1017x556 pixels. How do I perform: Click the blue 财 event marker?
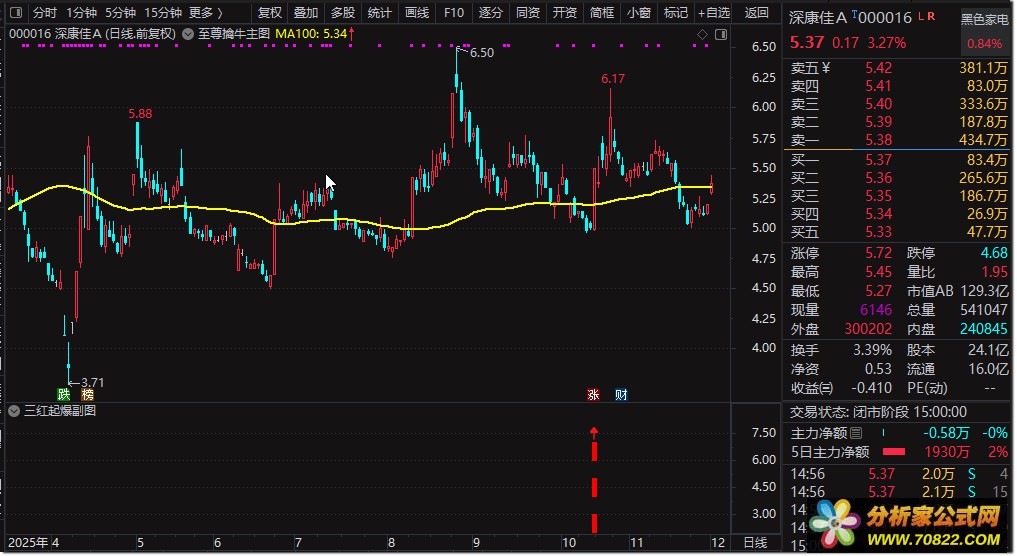tap(621, 394)
